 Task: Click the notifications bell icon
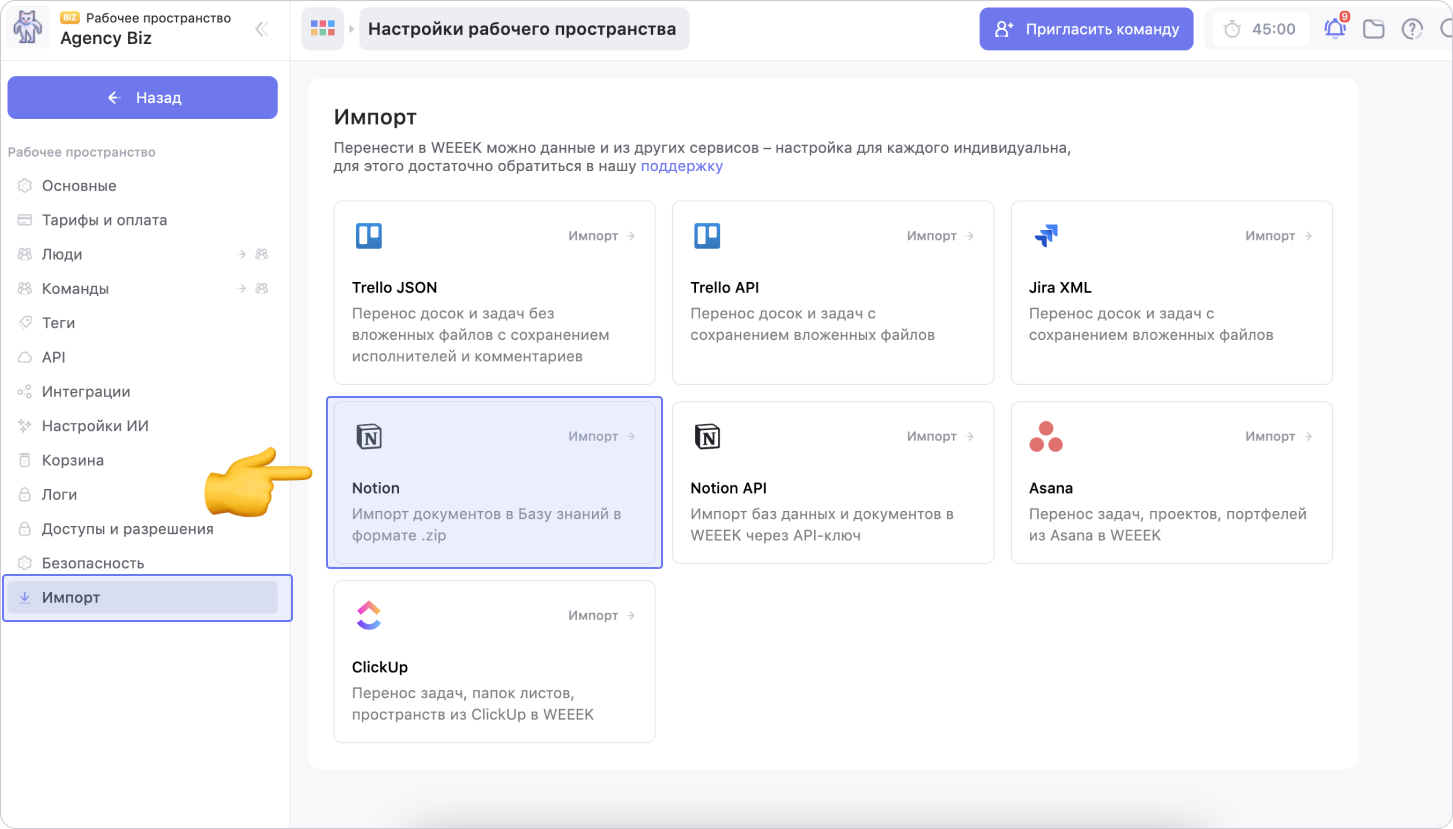[x=1335, y=29]
